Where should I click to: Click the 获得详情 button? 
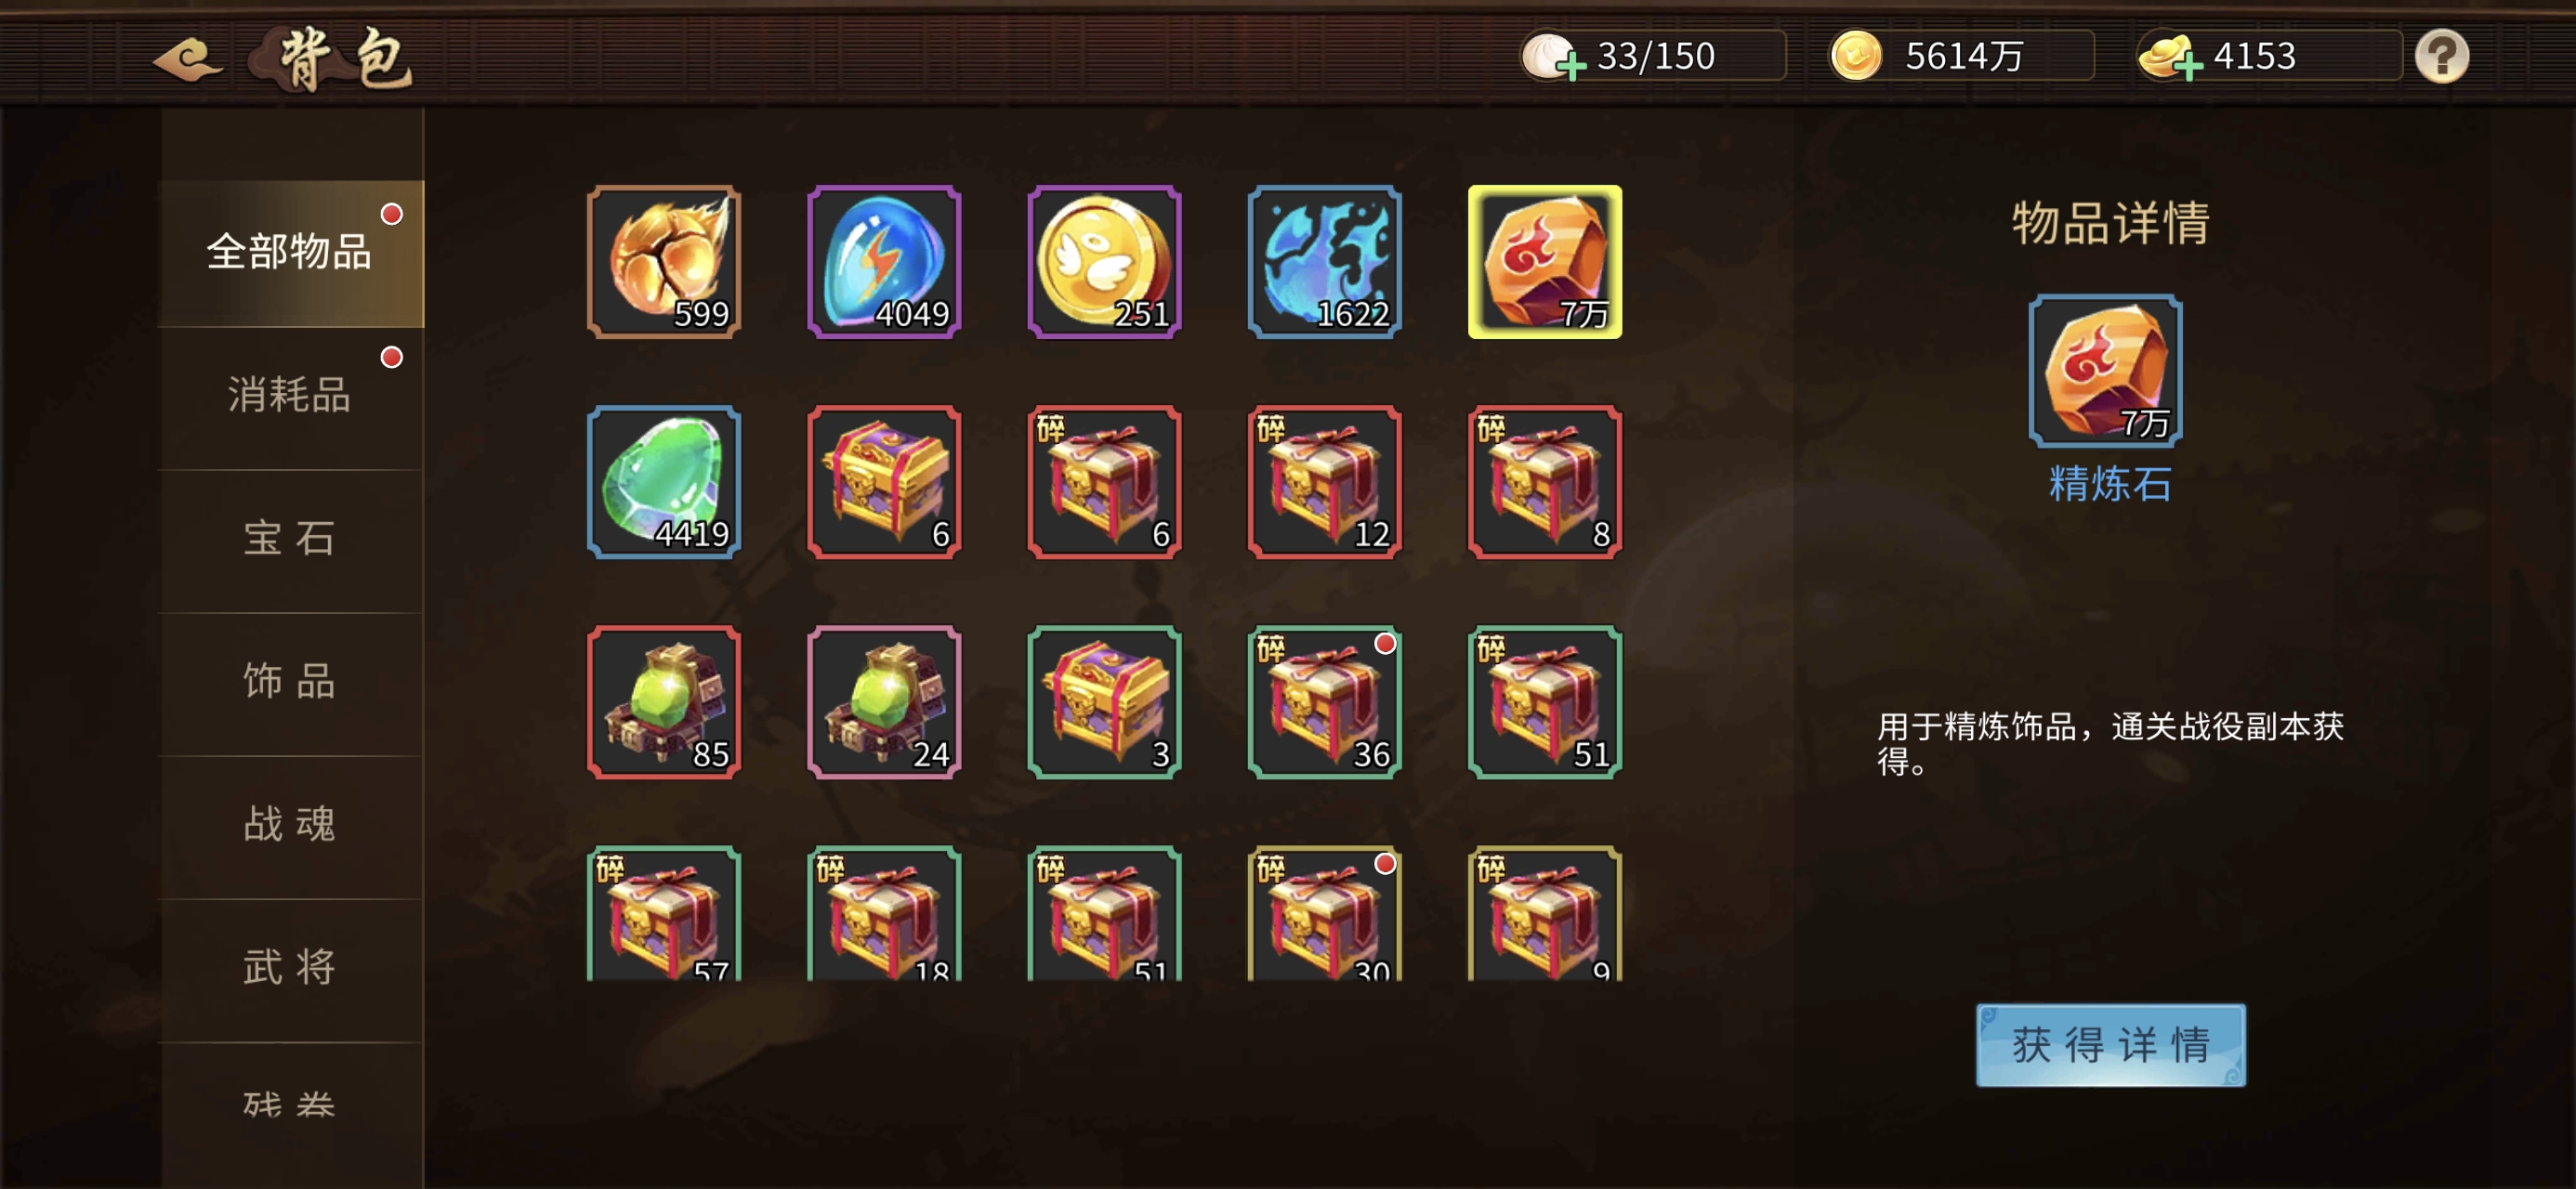pos(2110,1045)
